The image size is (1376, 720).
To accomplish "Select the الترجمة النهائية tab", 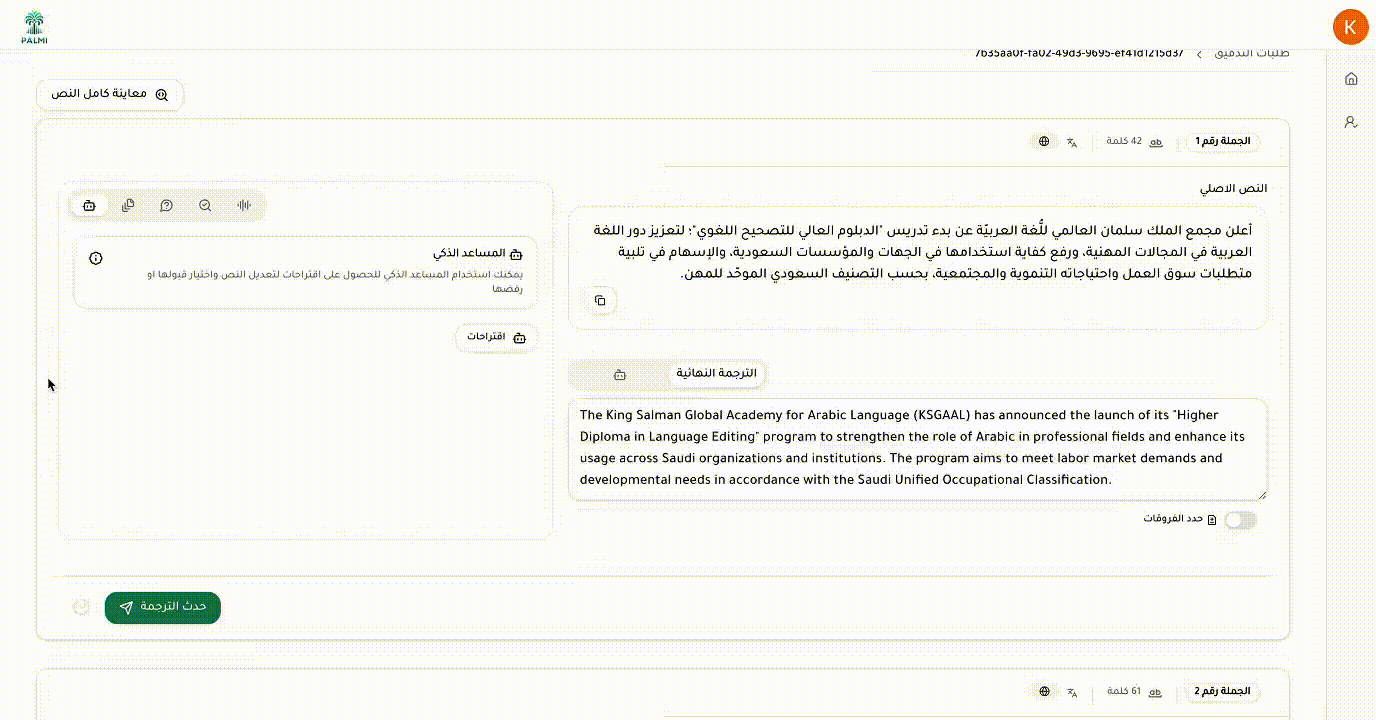I will pyautogui.click(x=718, y=373).
